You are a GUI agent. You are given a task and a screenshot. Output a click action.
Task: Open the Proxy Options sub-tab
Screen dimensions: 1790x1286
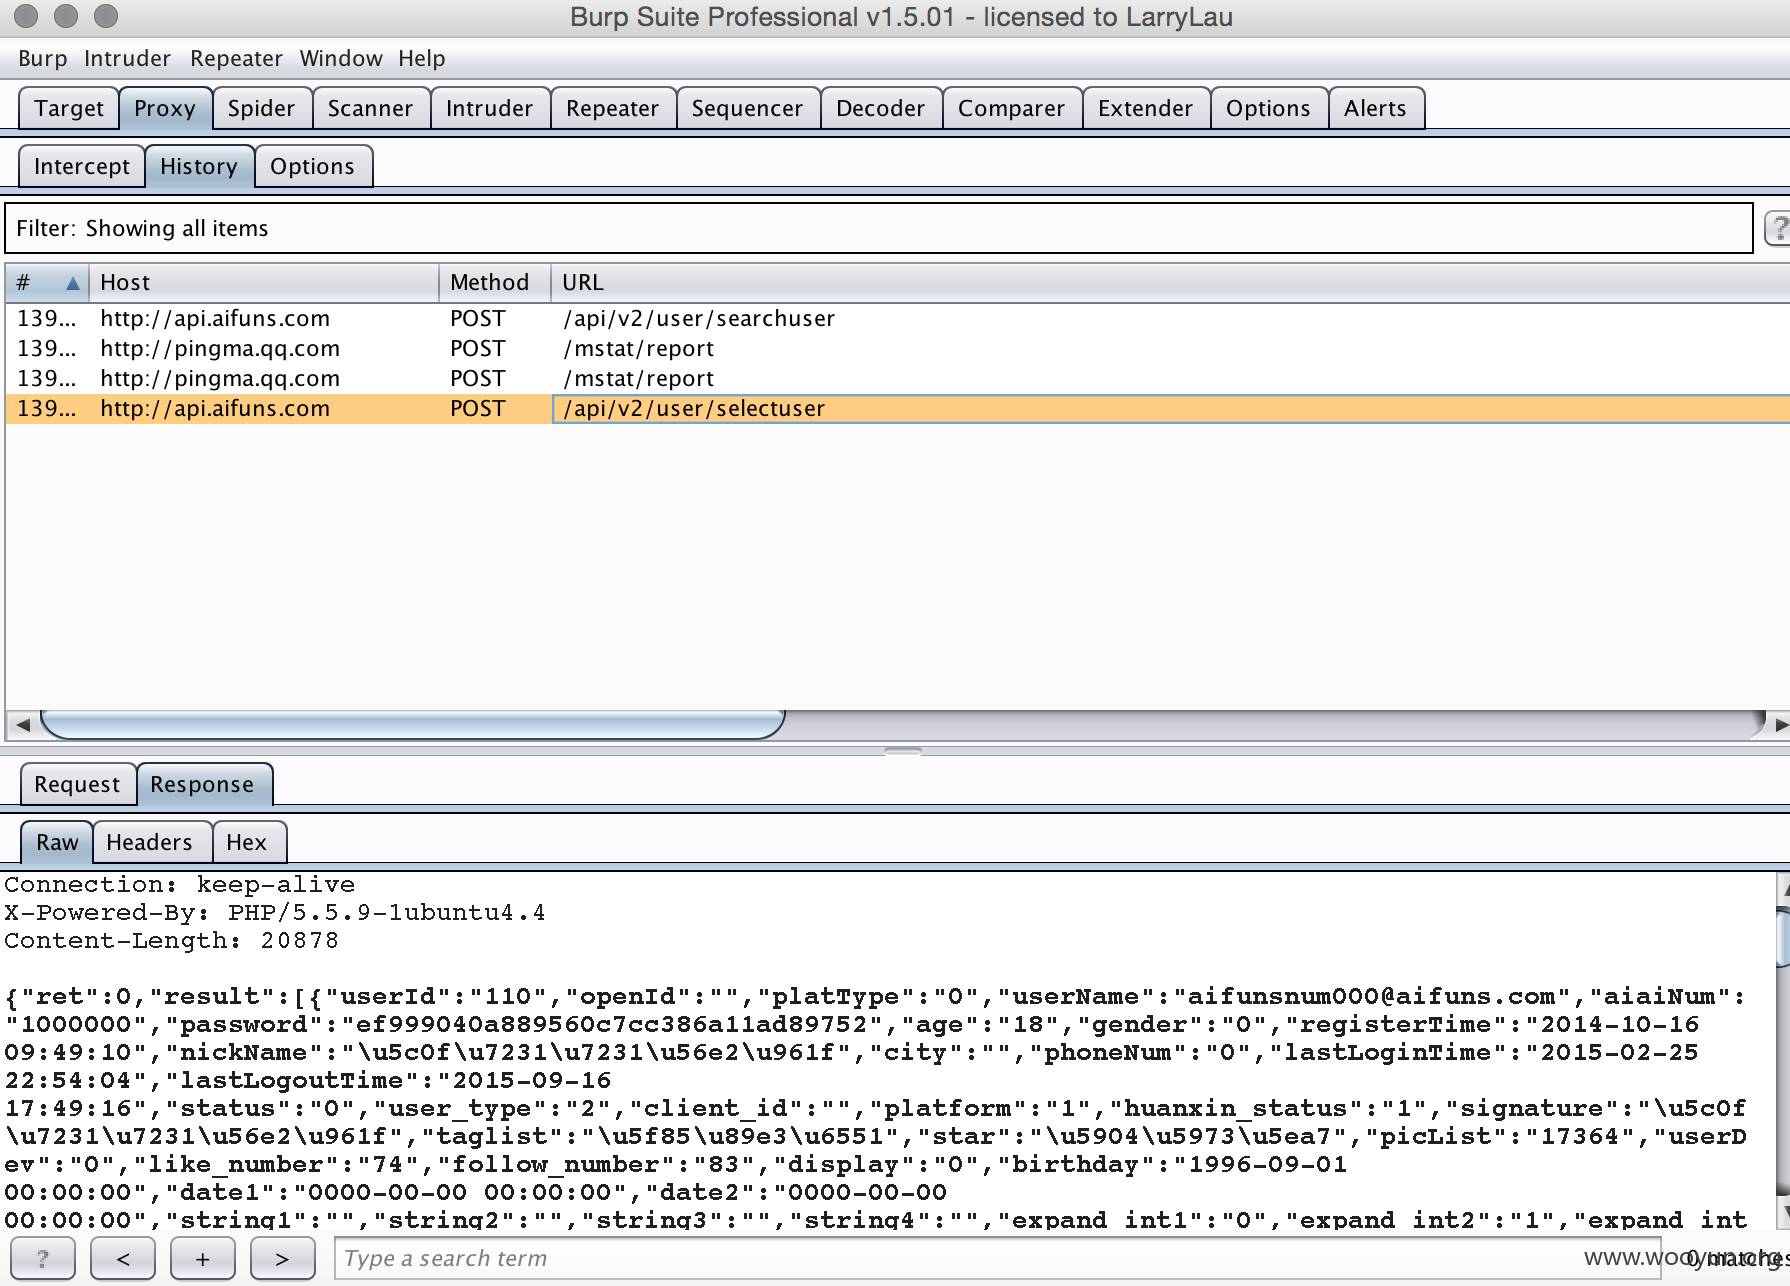click(x=312, y=166)
